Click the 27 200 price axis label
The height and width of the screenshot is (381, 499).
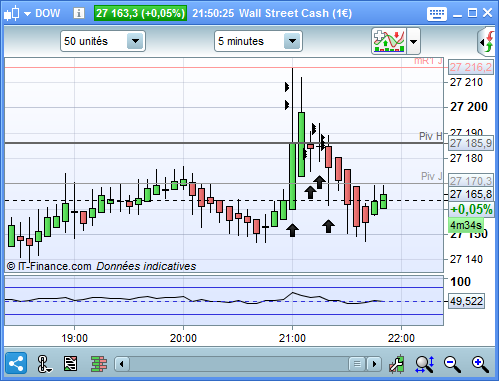click(x=469, y=107)
